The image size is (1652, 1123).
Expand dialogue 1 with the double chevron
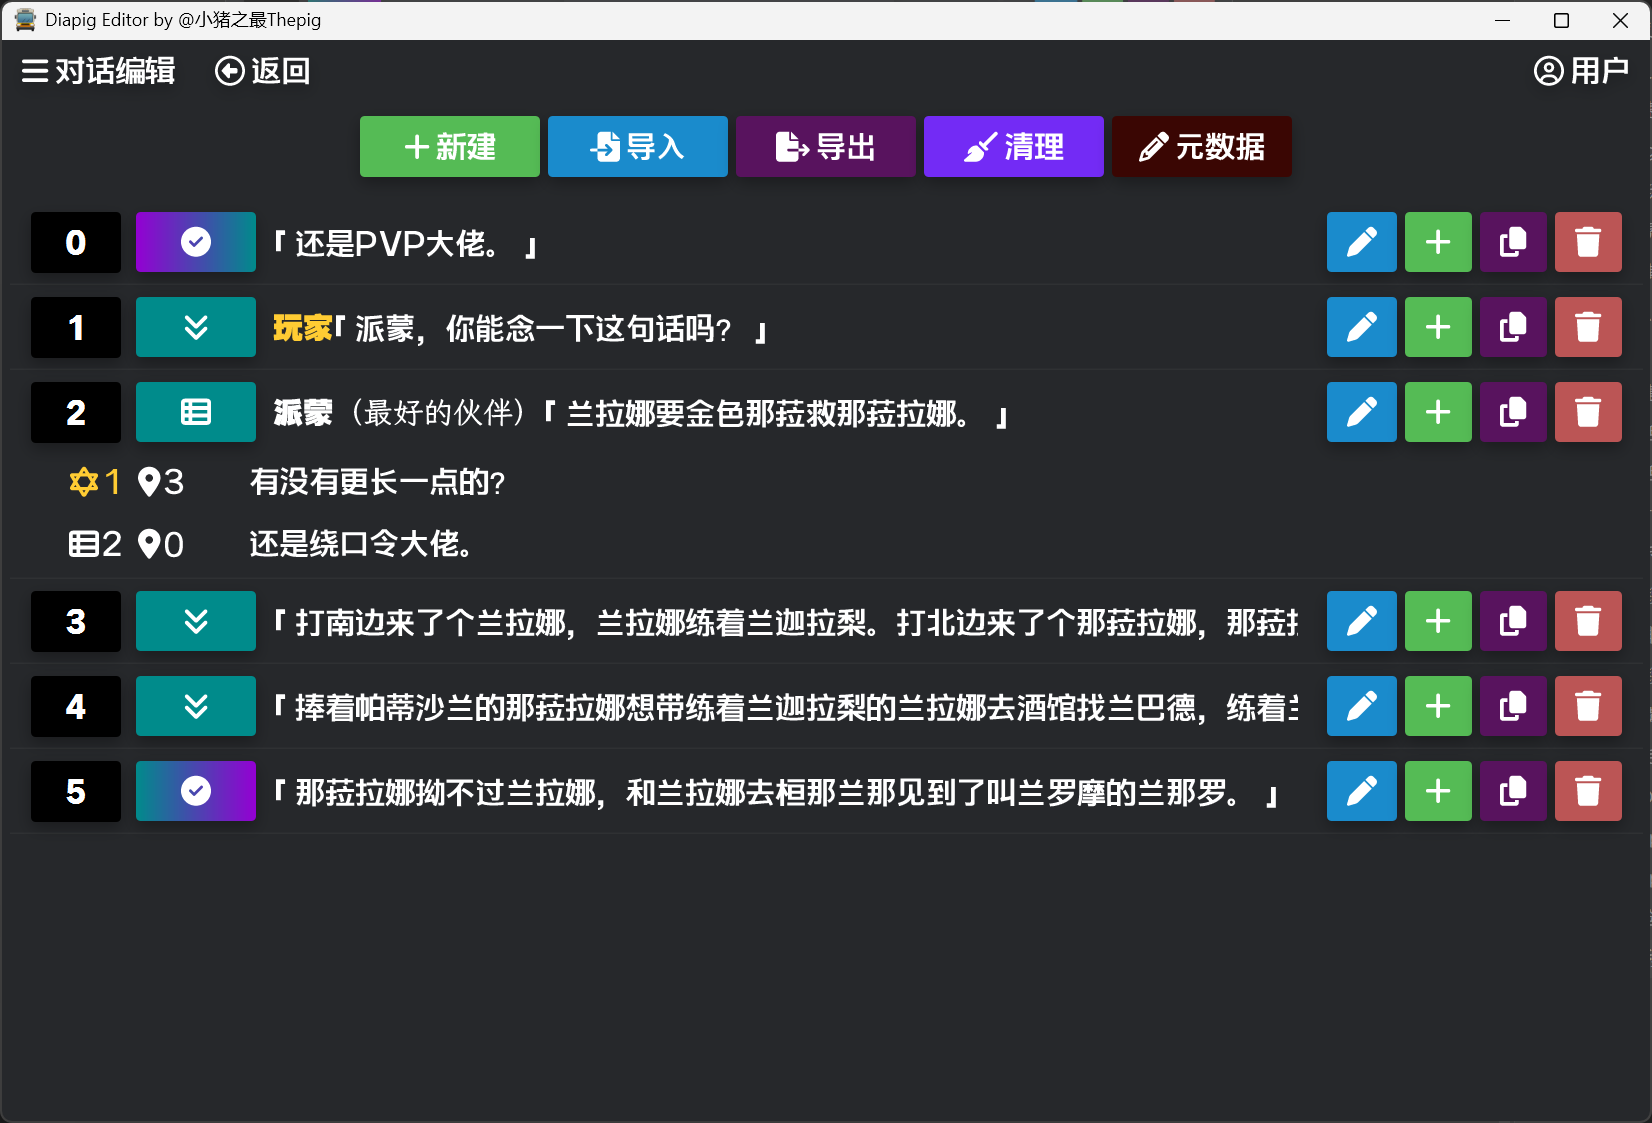tap(196, 327)
